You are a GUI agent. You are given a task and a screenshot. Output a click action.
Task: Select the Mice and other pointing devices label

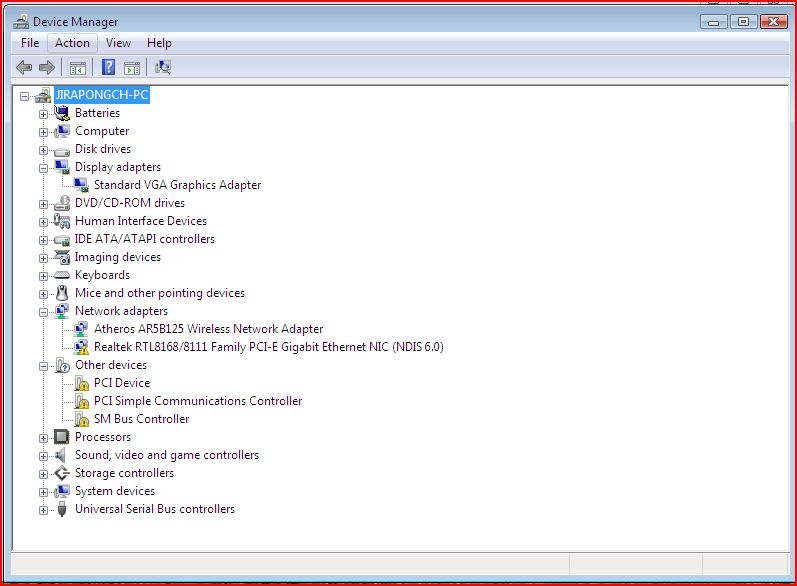(x=160, y=293)
